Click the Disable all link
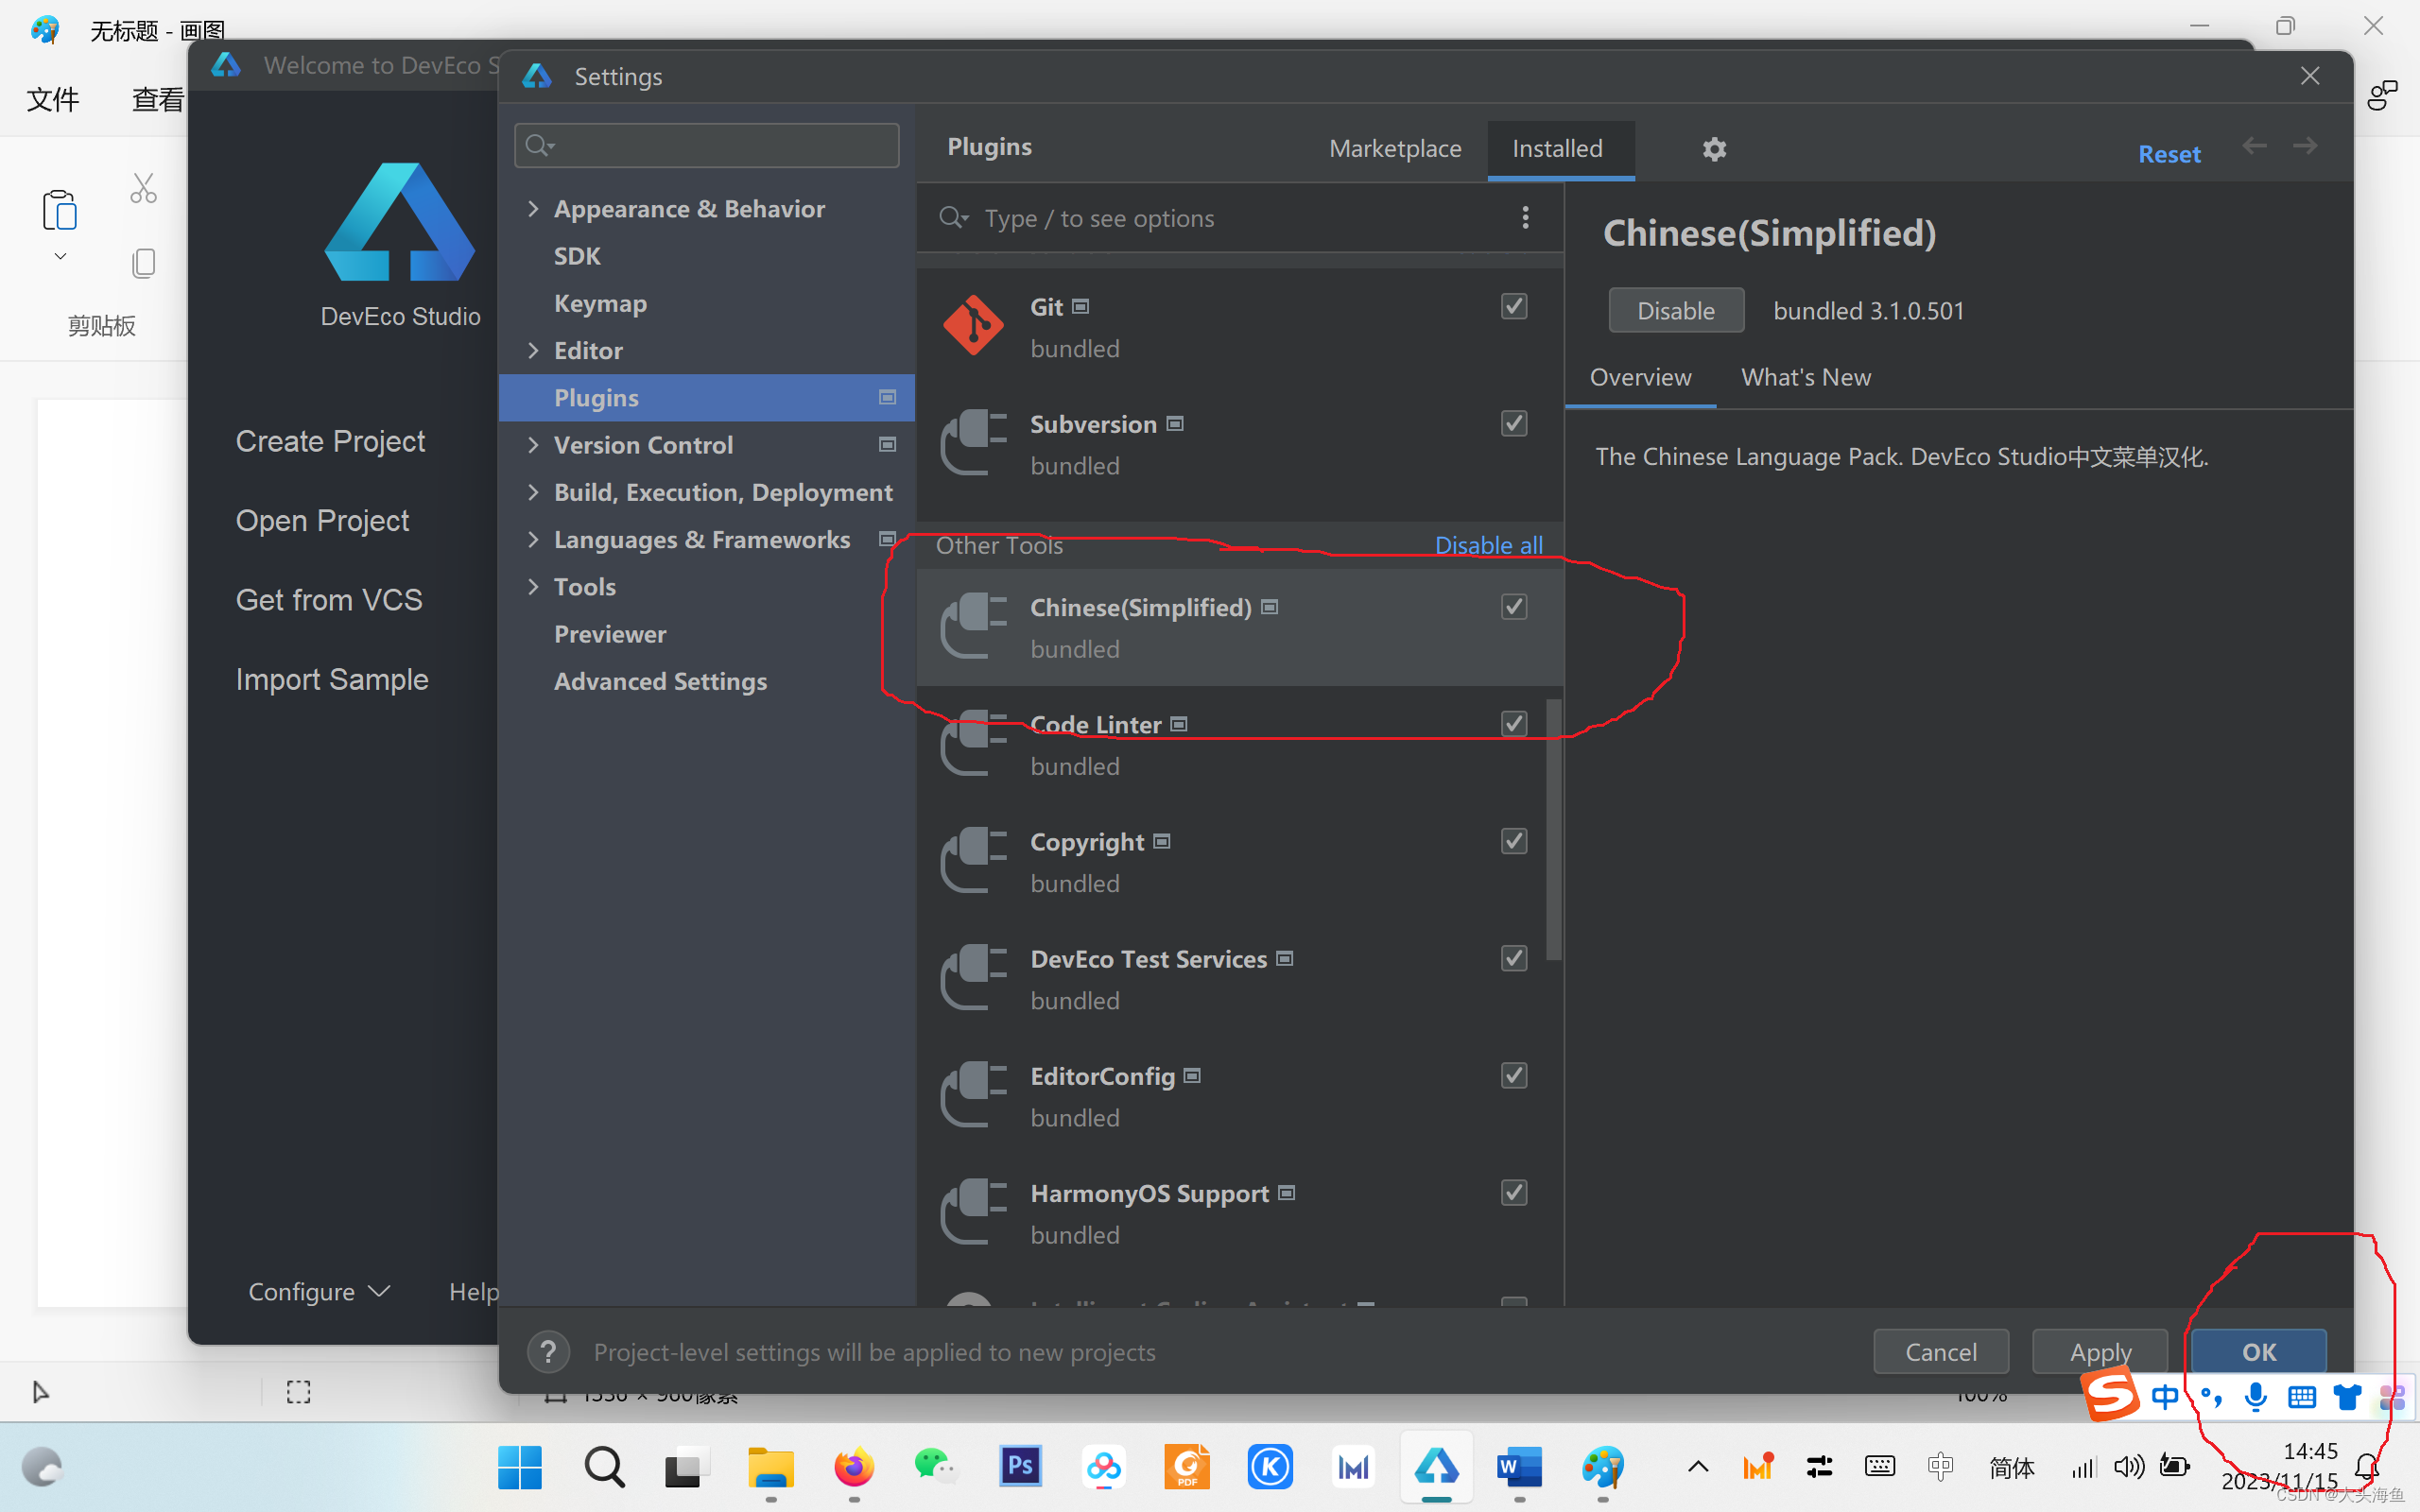The height and width of the screenshot is (1512, 2420). 1488,544
